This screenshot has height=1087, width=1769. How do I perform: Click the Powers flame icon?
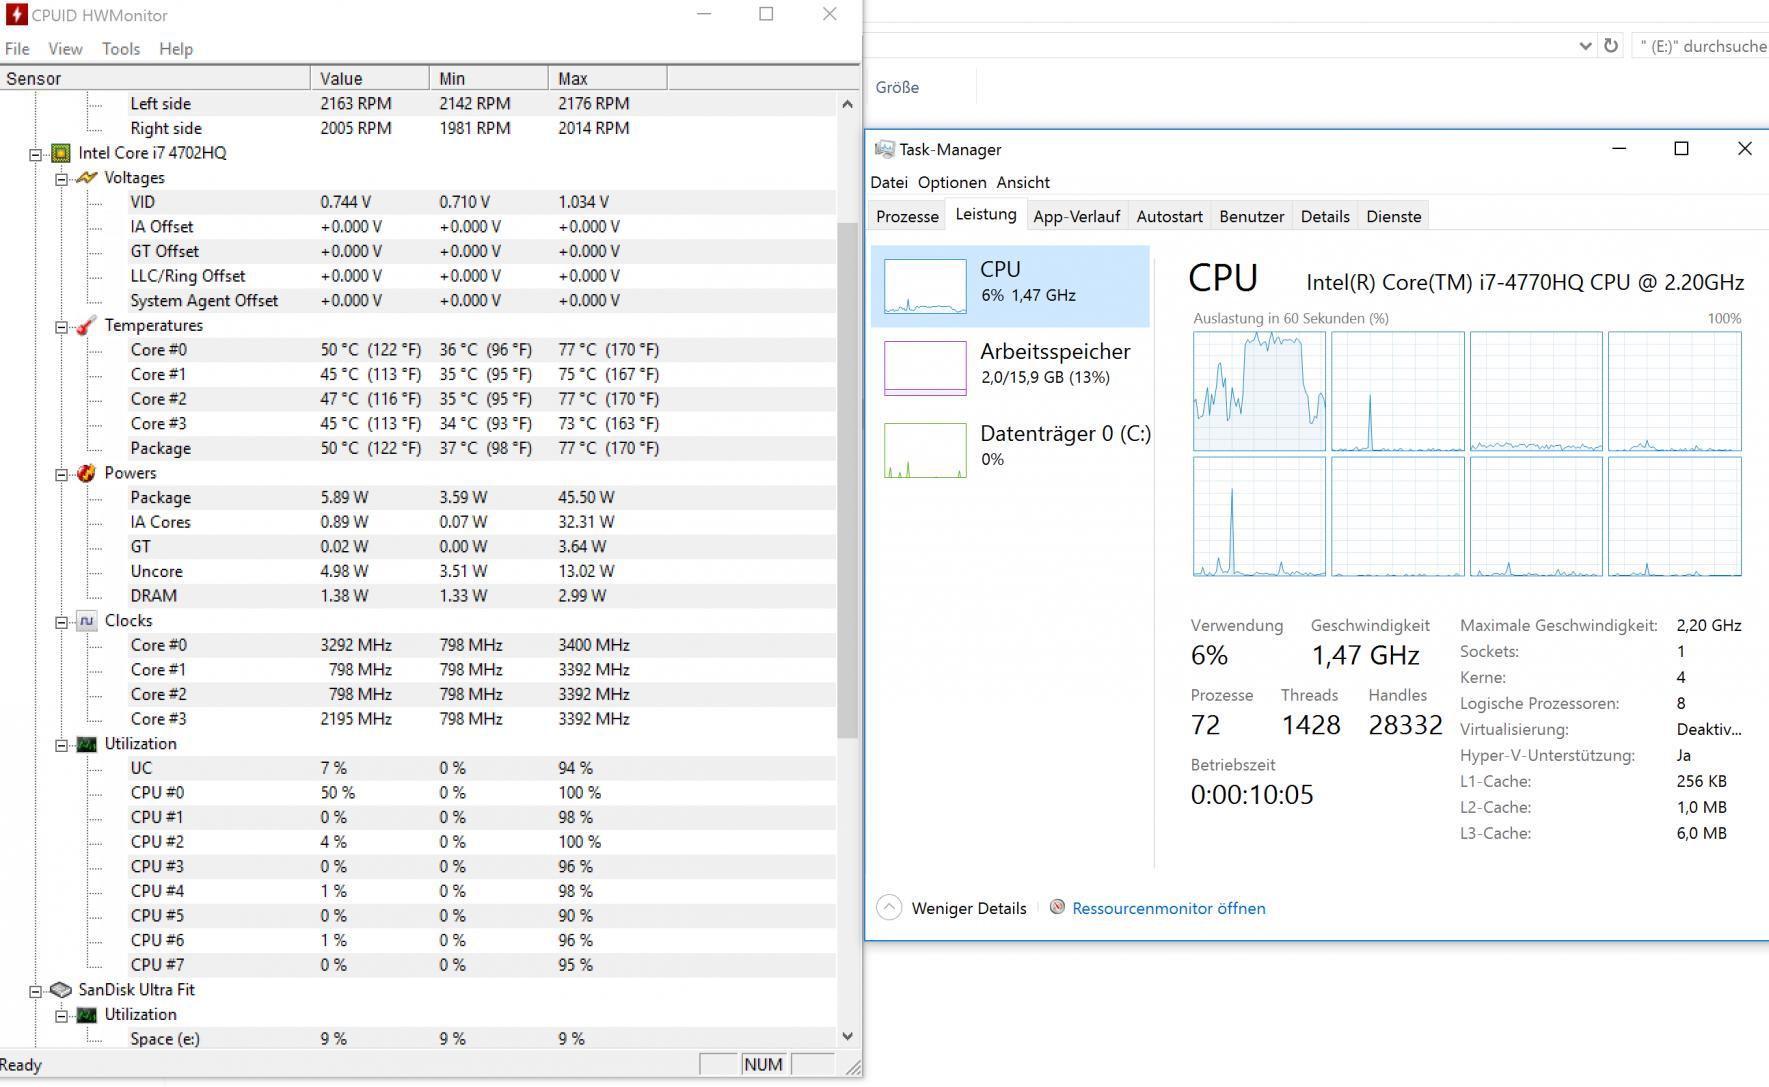coord(87,473)
